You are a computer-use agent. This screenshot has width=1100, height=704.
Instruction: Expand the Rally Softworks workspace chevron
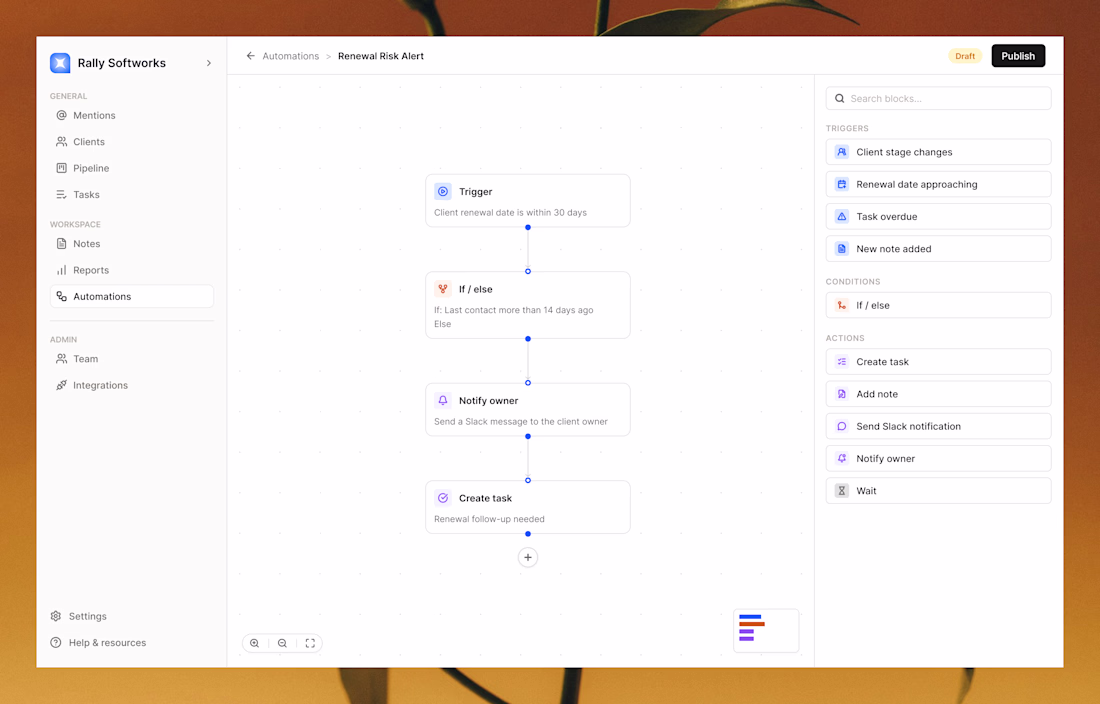click(208, 63)
